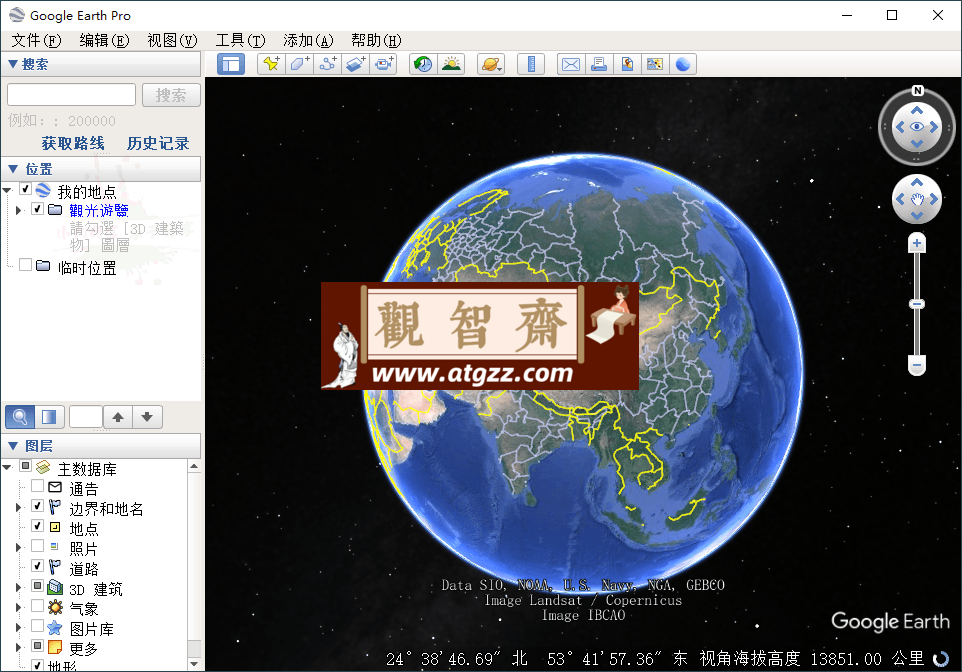Add a placemark with the pushpin icon
962x672 pixels.
[271, 64]
